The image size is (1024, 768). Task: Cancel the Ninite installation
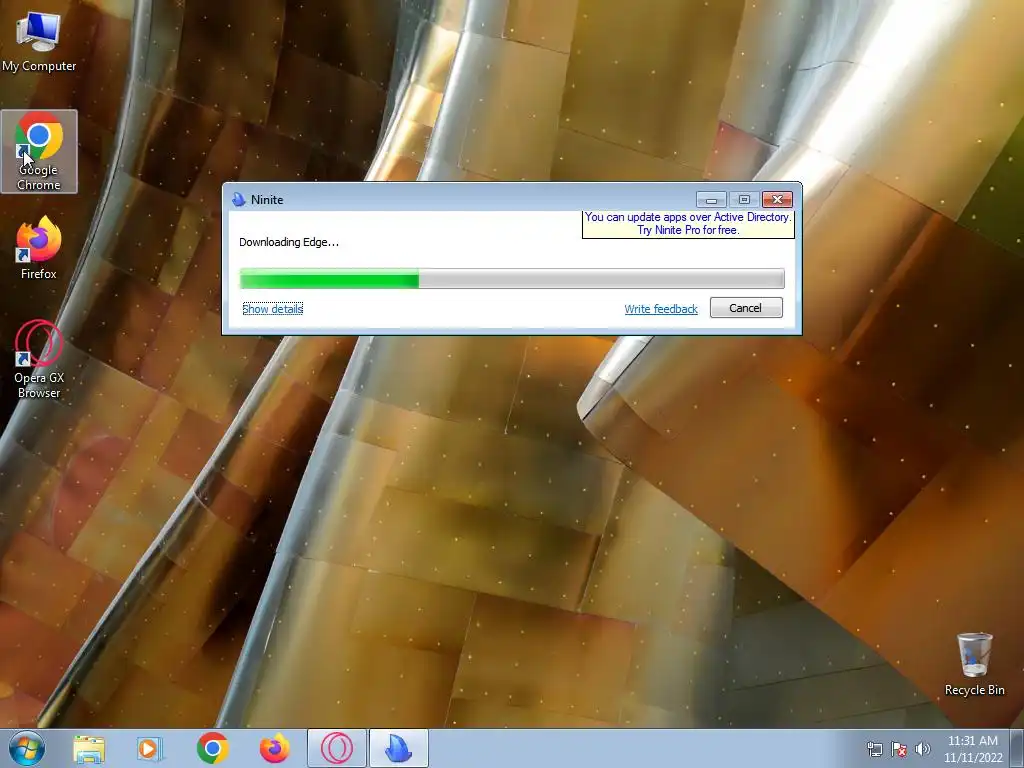click(746, 308)
